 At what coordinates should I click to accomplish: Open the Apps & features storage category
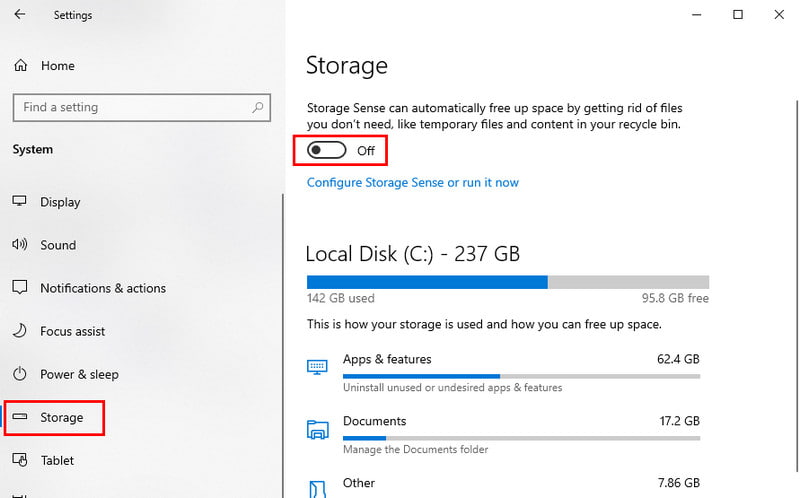503,372
